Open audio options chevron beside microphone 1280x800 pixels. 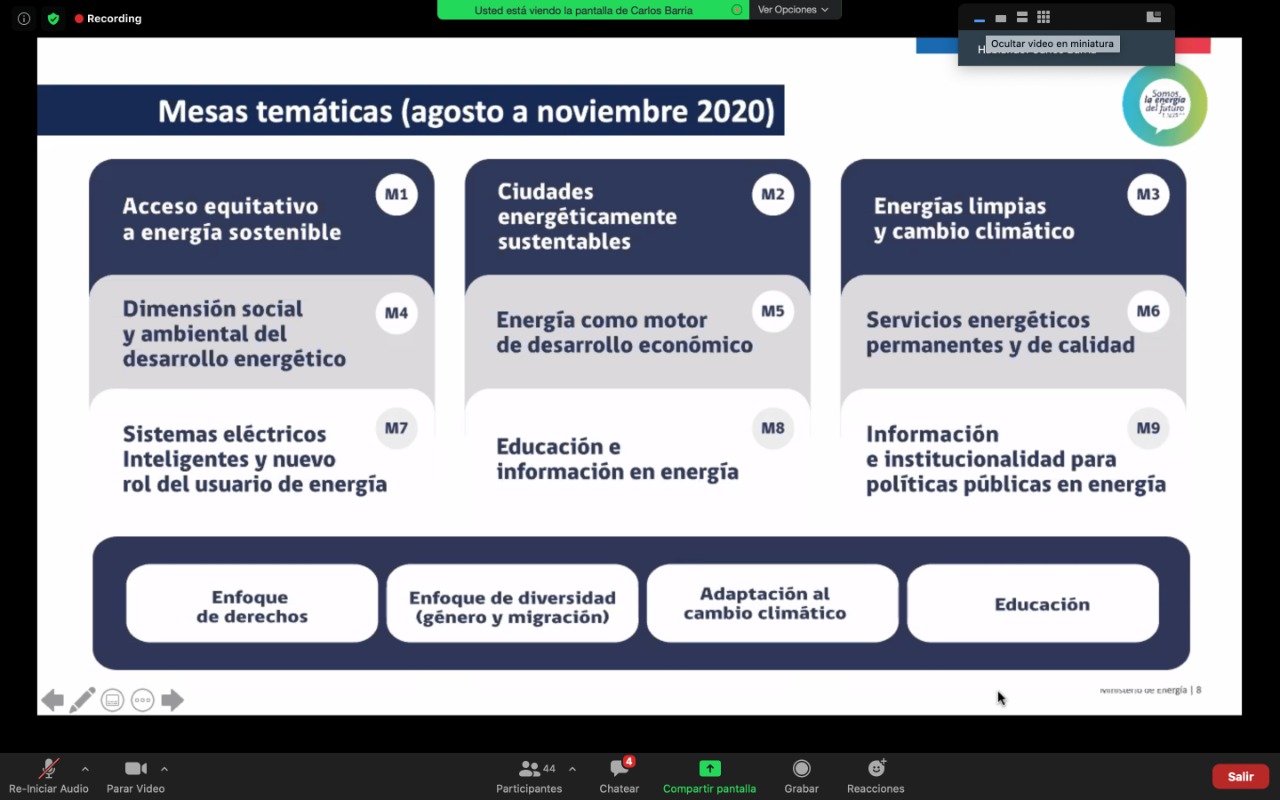click(85, 769)
